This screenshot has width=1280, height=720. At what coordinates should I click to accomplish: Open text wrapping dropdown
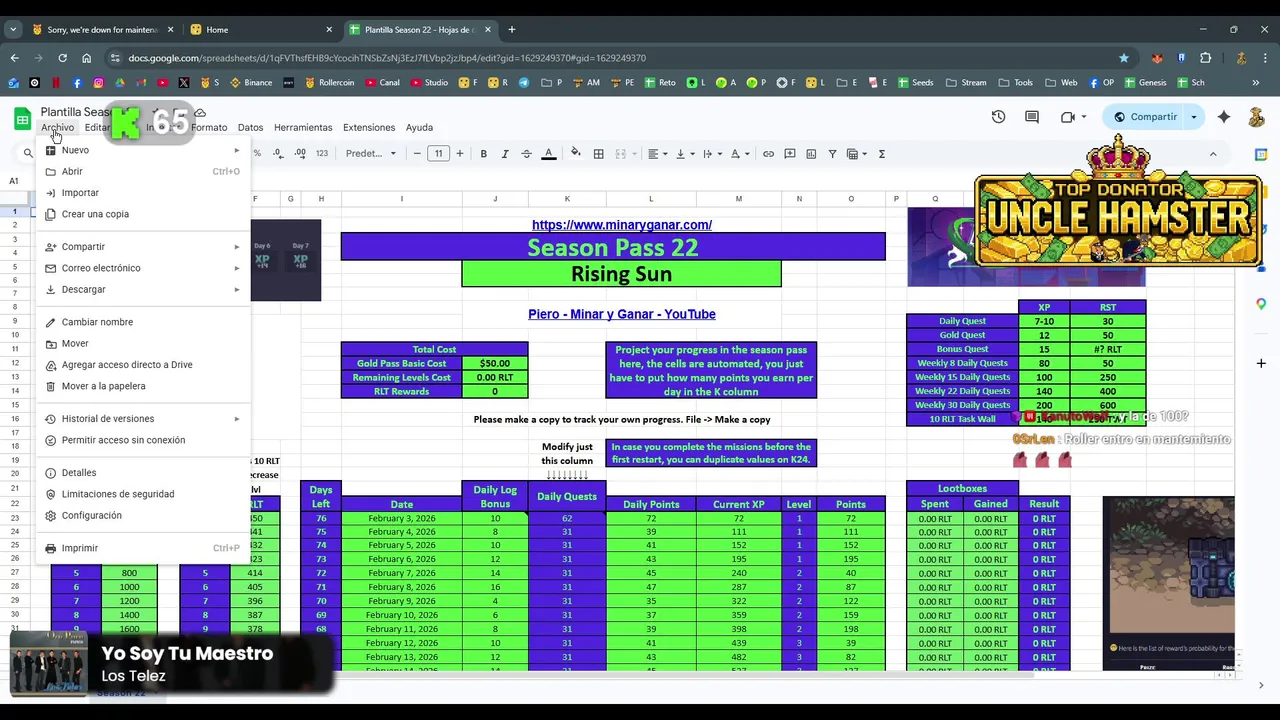pyautogui.click(x=712, y=154)
